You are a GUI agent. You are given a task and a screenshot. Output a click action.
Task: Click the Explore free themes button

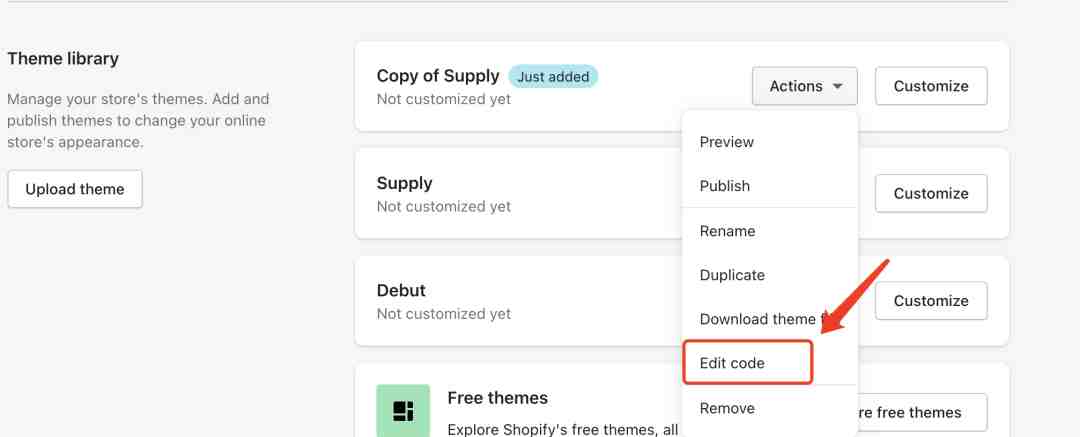922,412
